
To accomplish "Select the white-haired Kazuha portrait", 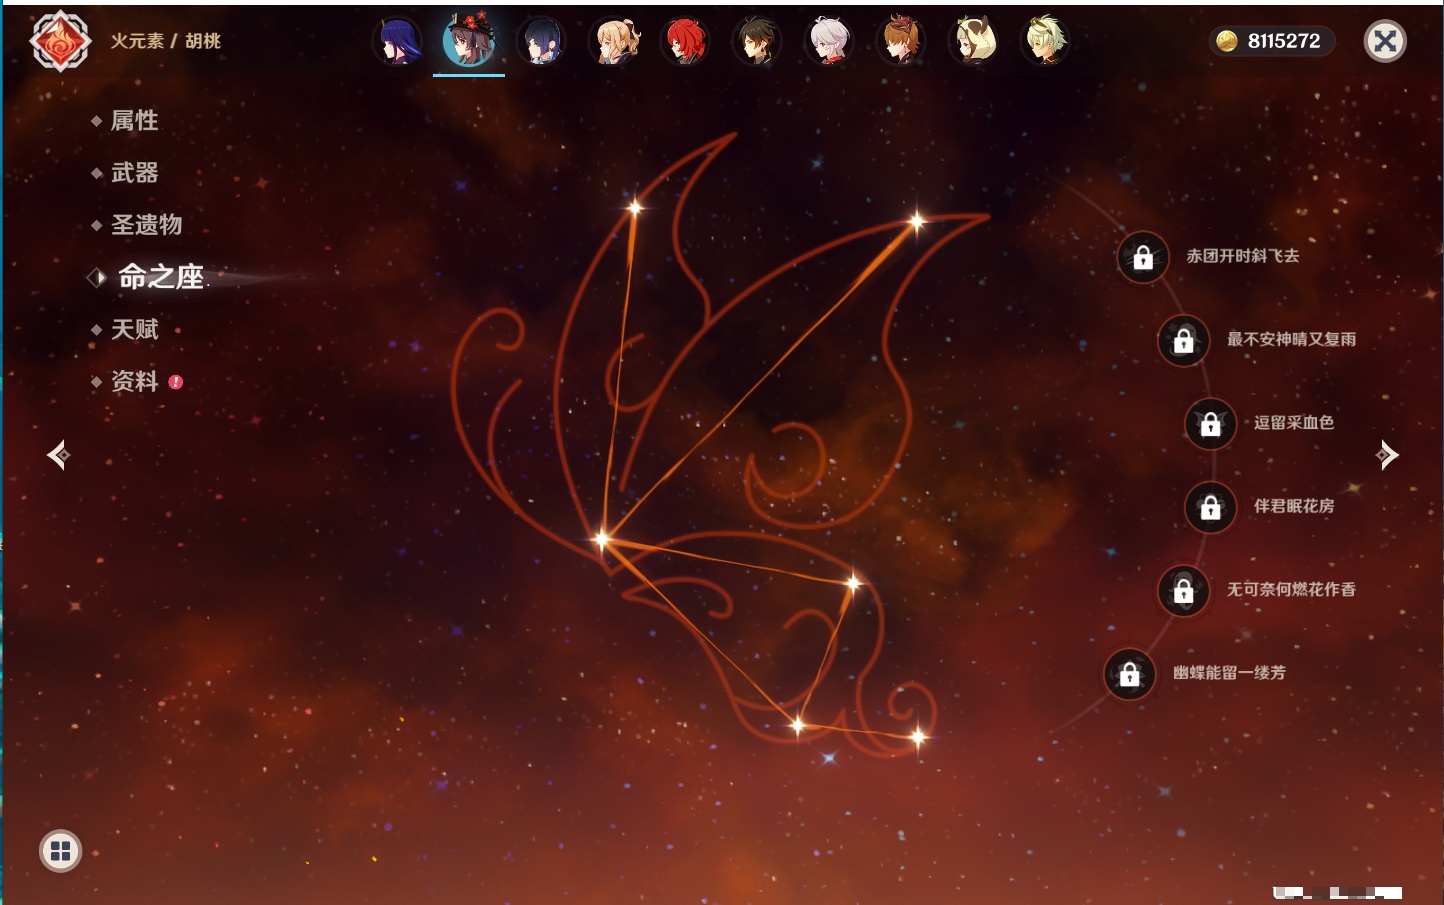I will pos(829,41).
